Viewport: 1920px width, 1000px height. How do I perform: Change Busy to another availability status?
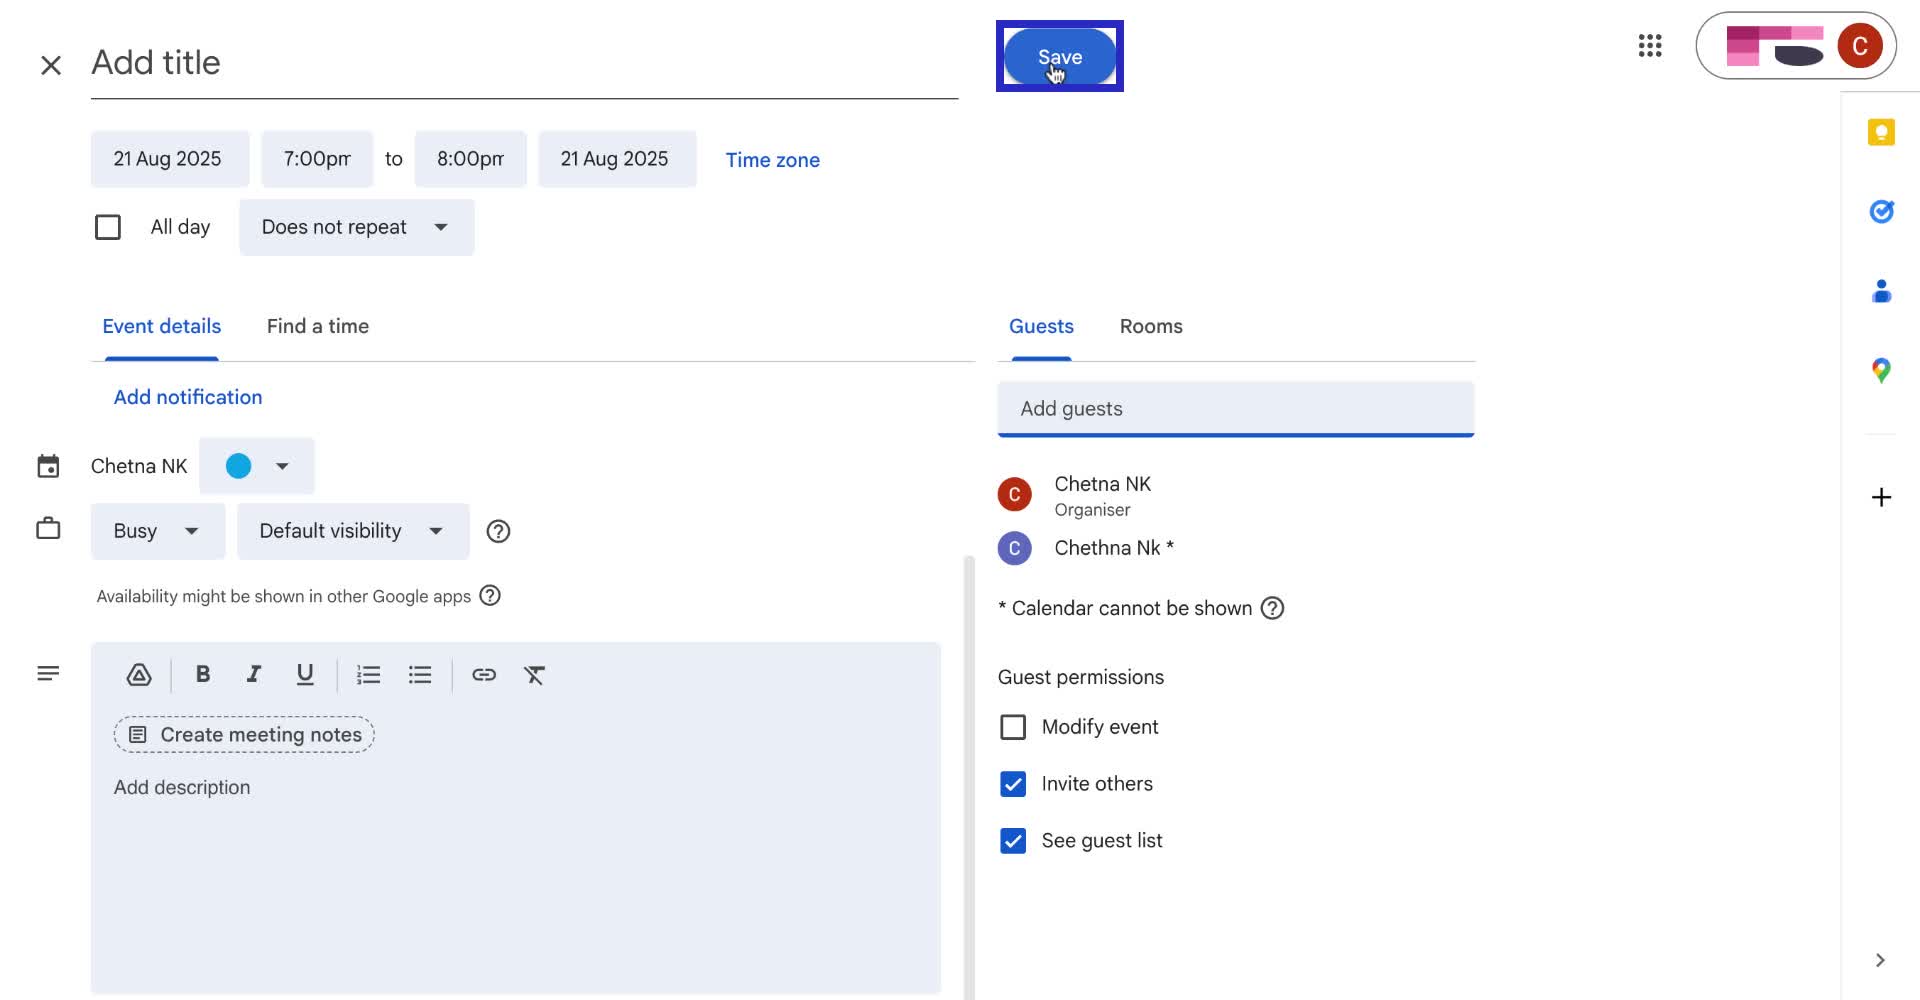click(156, 531)
